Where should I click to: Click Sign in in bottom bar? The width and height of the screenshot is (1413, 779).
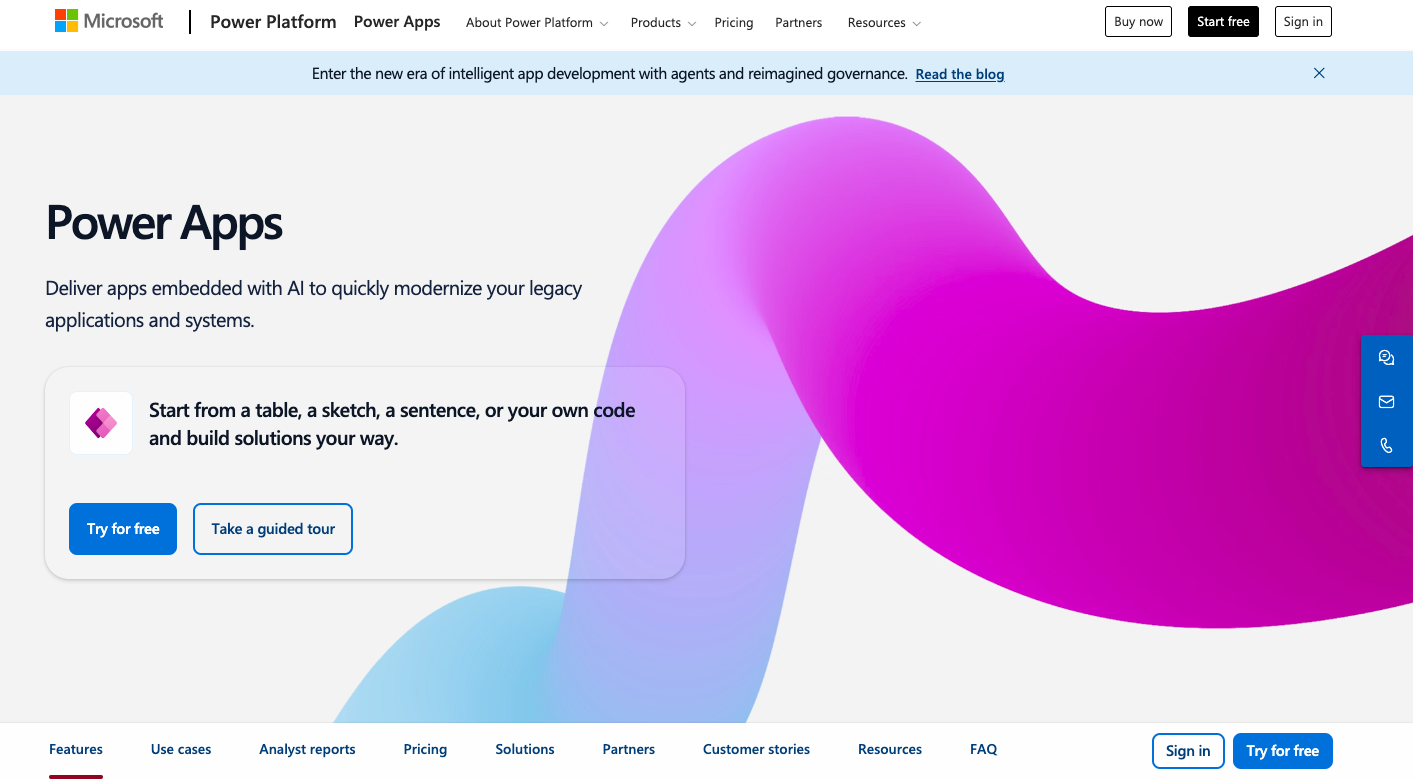coord(1188,751)
